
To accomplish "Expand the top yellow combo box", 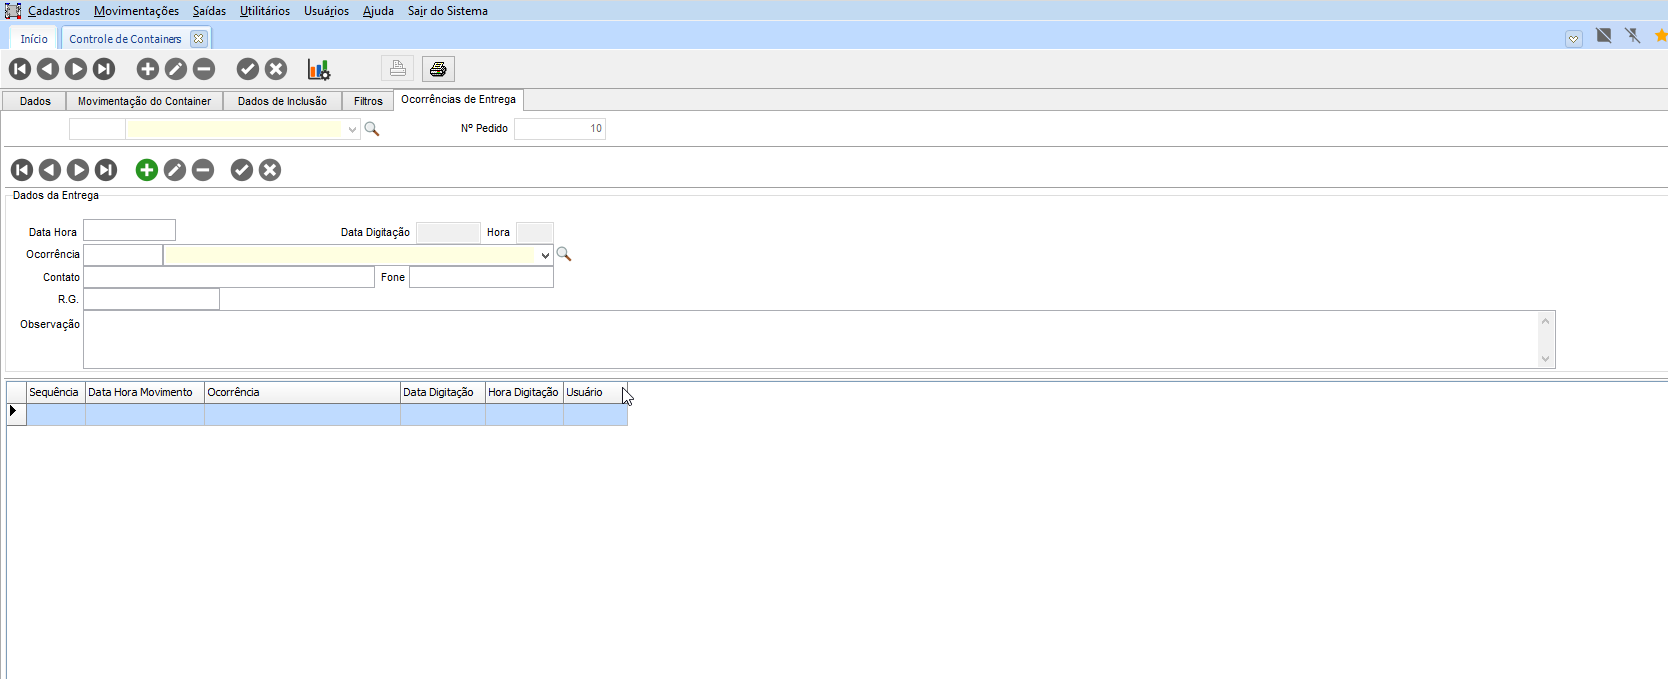I will [x=352, y=129].
